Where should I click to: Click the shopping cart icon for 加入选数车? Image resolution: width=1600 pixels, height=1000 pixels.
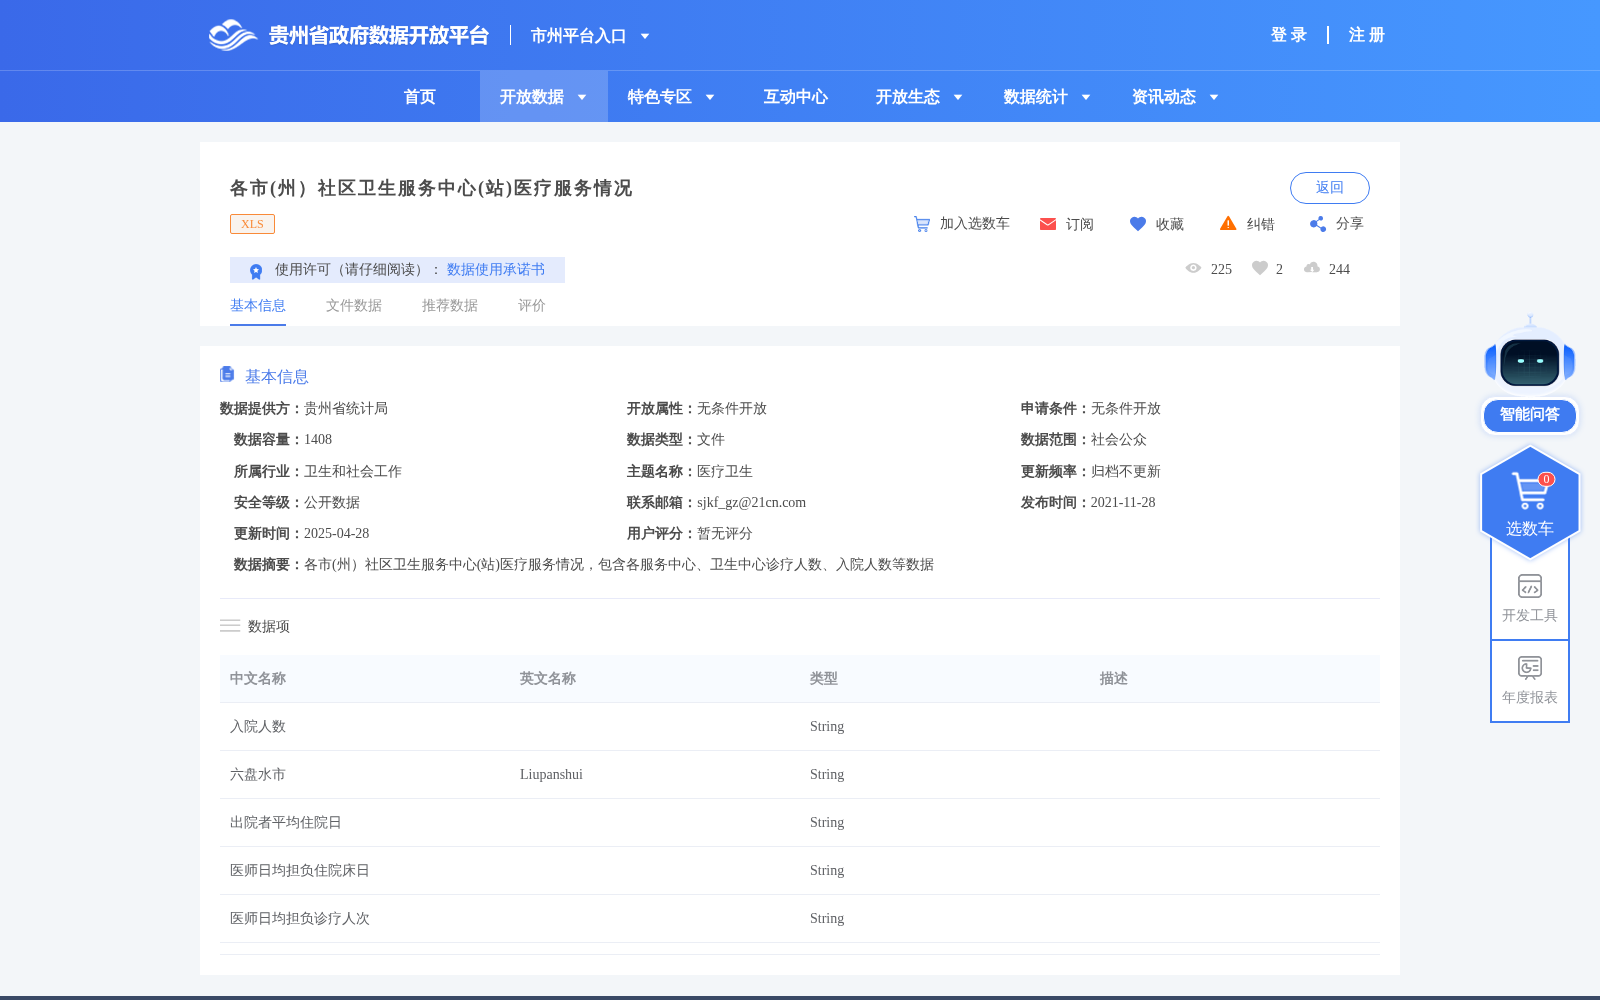click(922, 224)
